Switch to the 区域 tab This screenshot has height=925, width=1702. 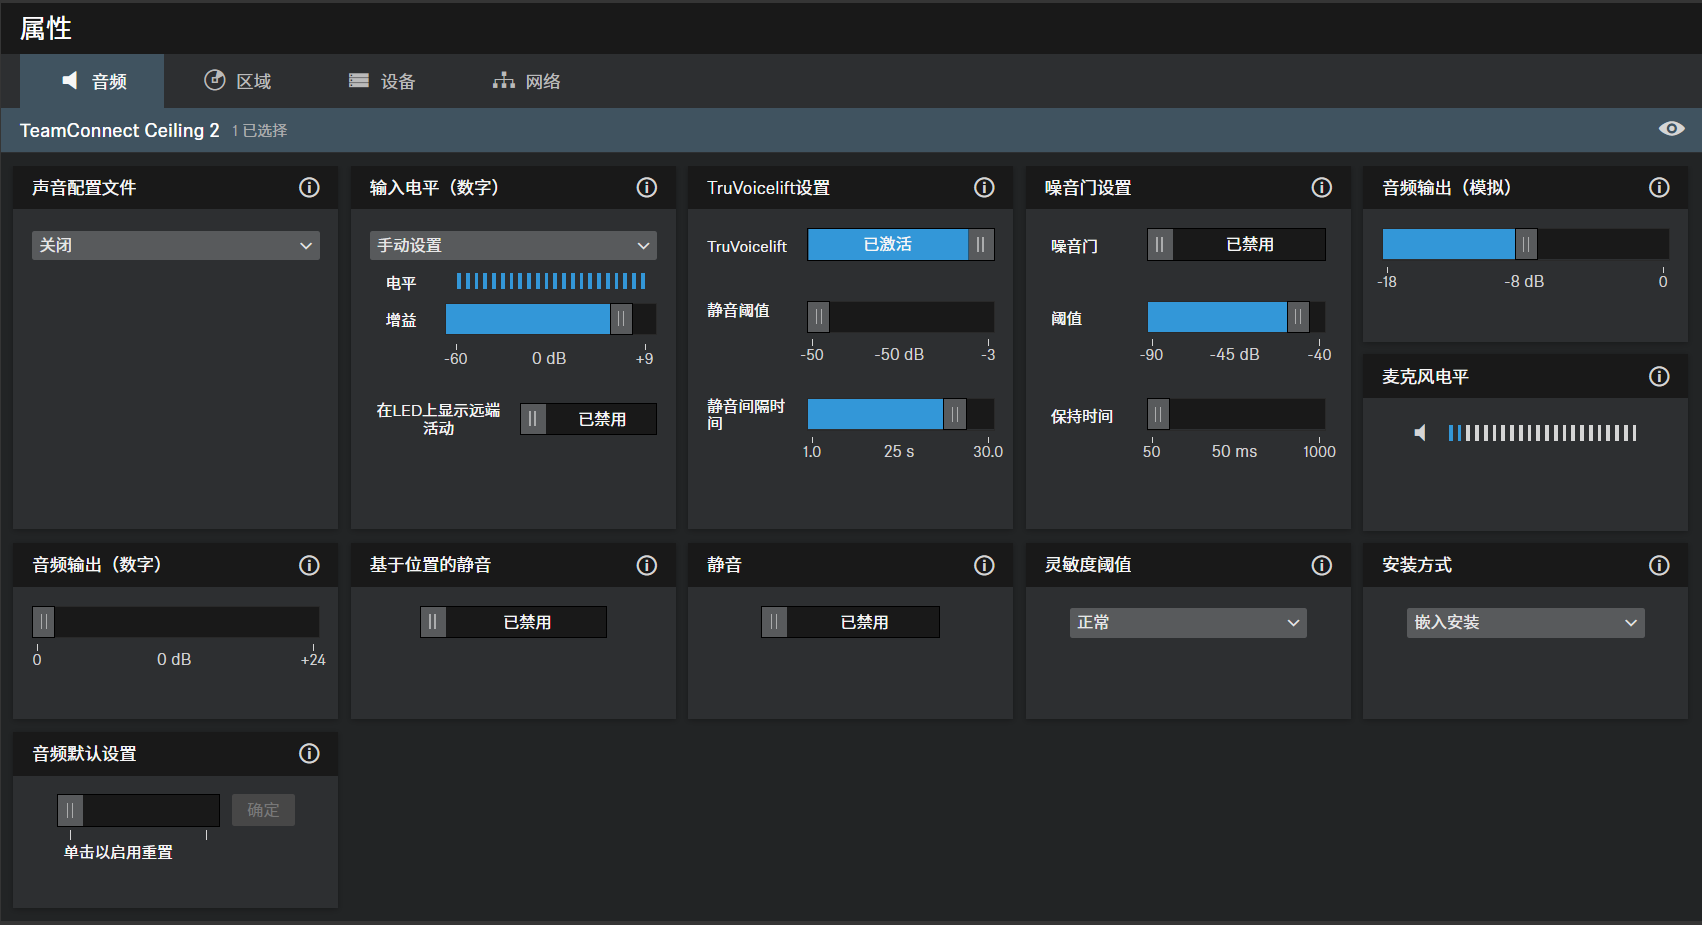click(238, 82)
